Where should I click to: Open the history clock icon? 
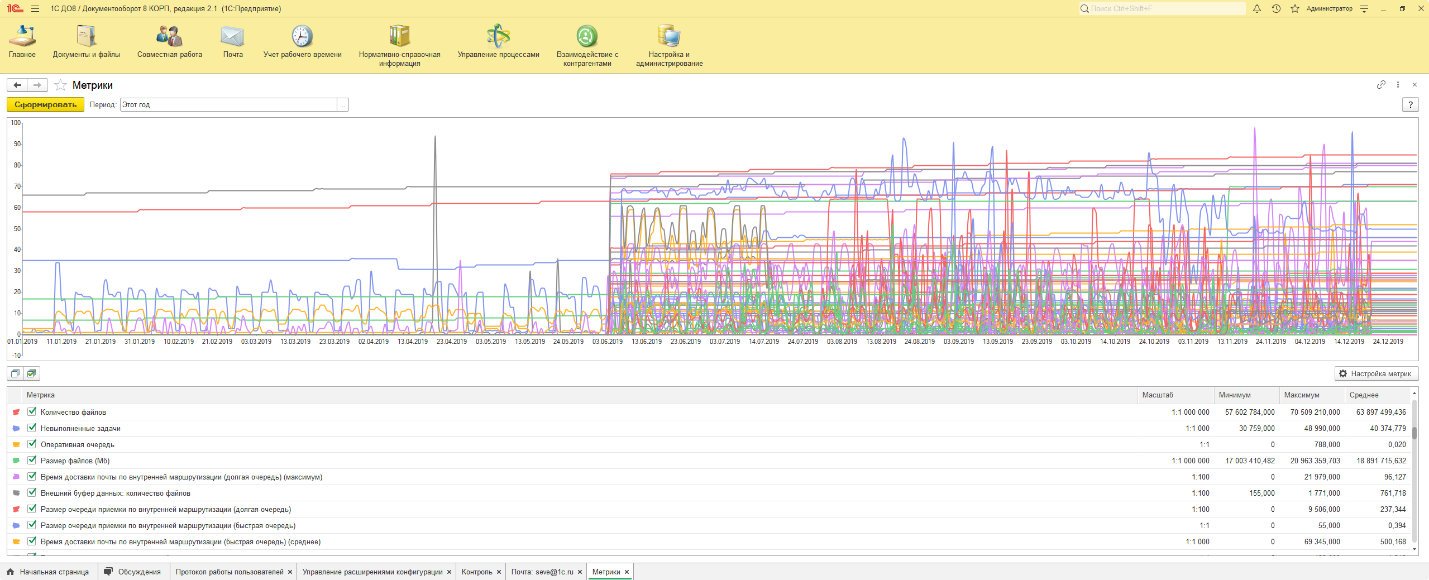[x=1276, y=8]
